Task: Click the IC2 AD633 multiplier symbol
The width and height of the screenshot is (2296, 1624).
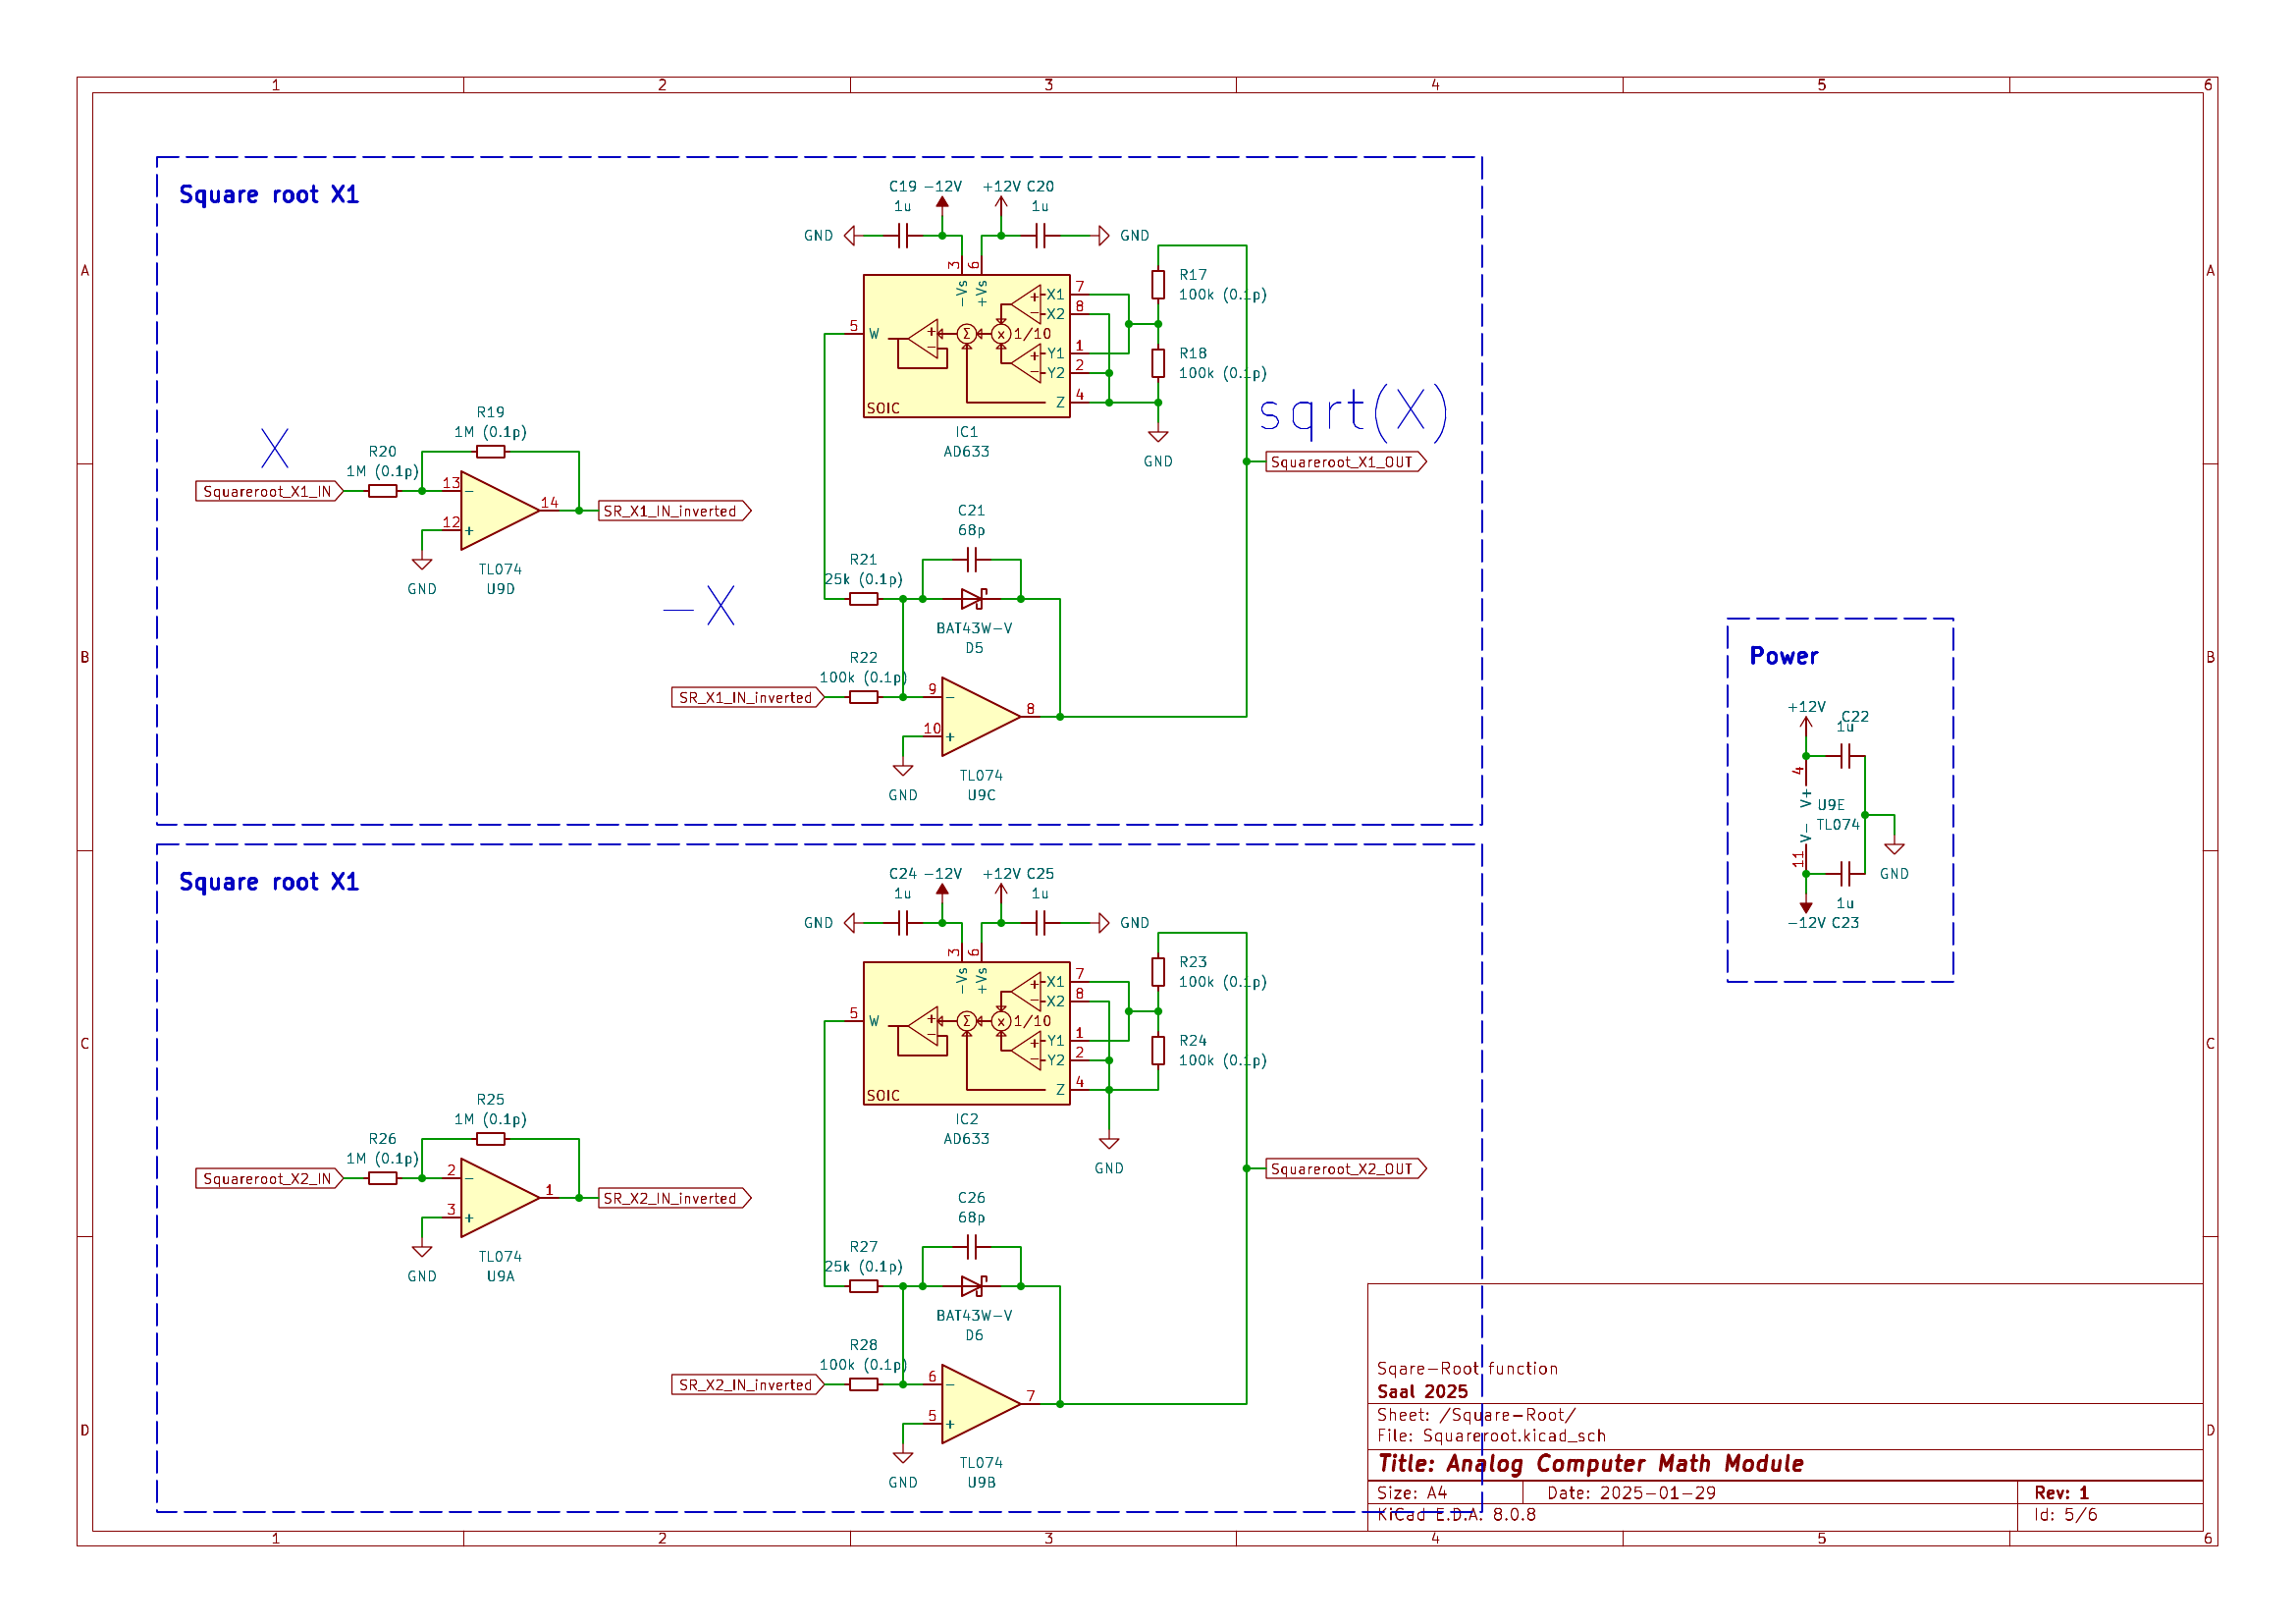Action: click(x=966, y=1033)
